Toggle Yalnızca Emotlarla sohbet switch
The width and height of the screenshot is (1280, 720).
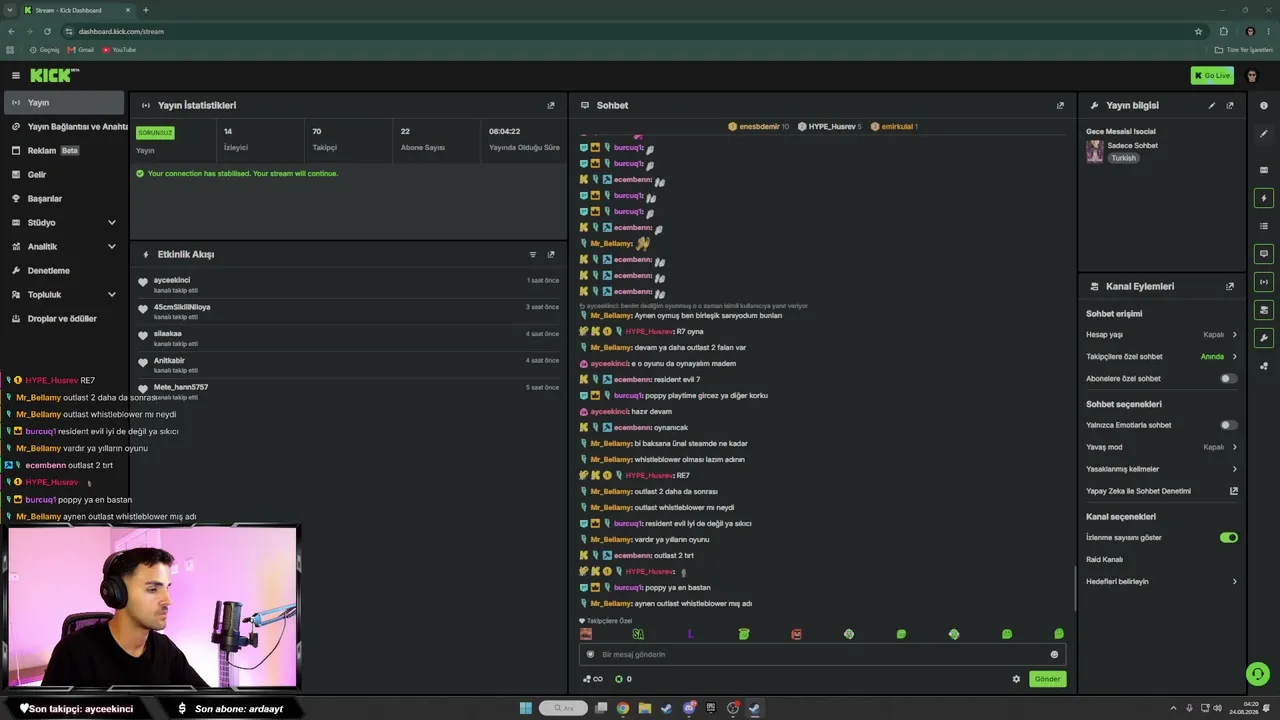1229,425
